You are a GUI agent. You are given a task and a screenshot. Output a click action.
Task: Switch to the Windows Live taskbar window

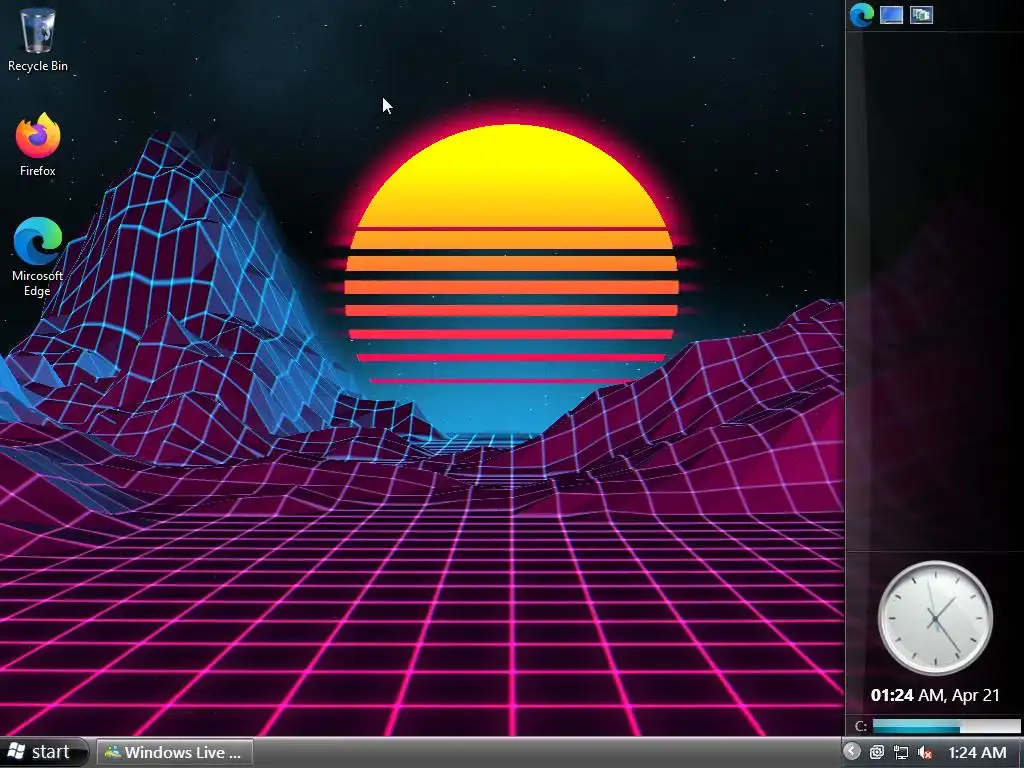175,752
